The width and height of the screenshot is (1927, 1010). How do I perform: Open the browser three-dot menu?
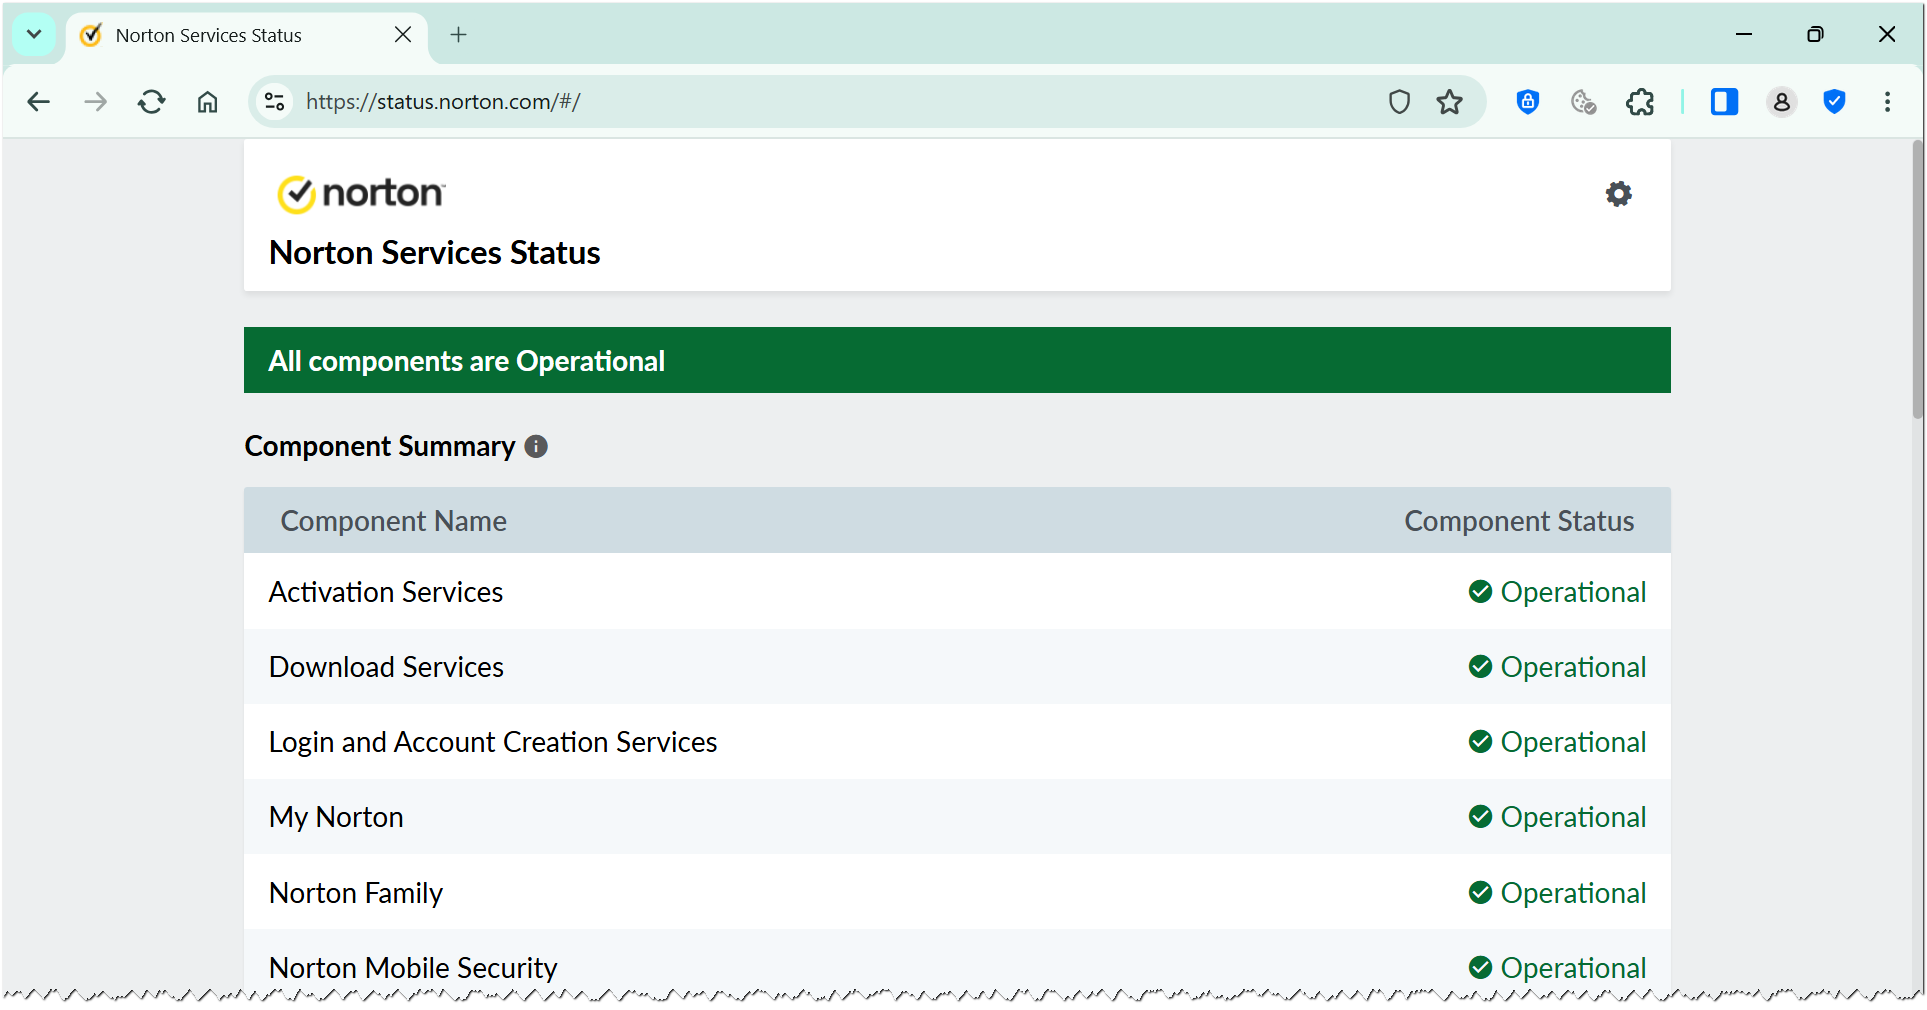tap(1887, 102)
